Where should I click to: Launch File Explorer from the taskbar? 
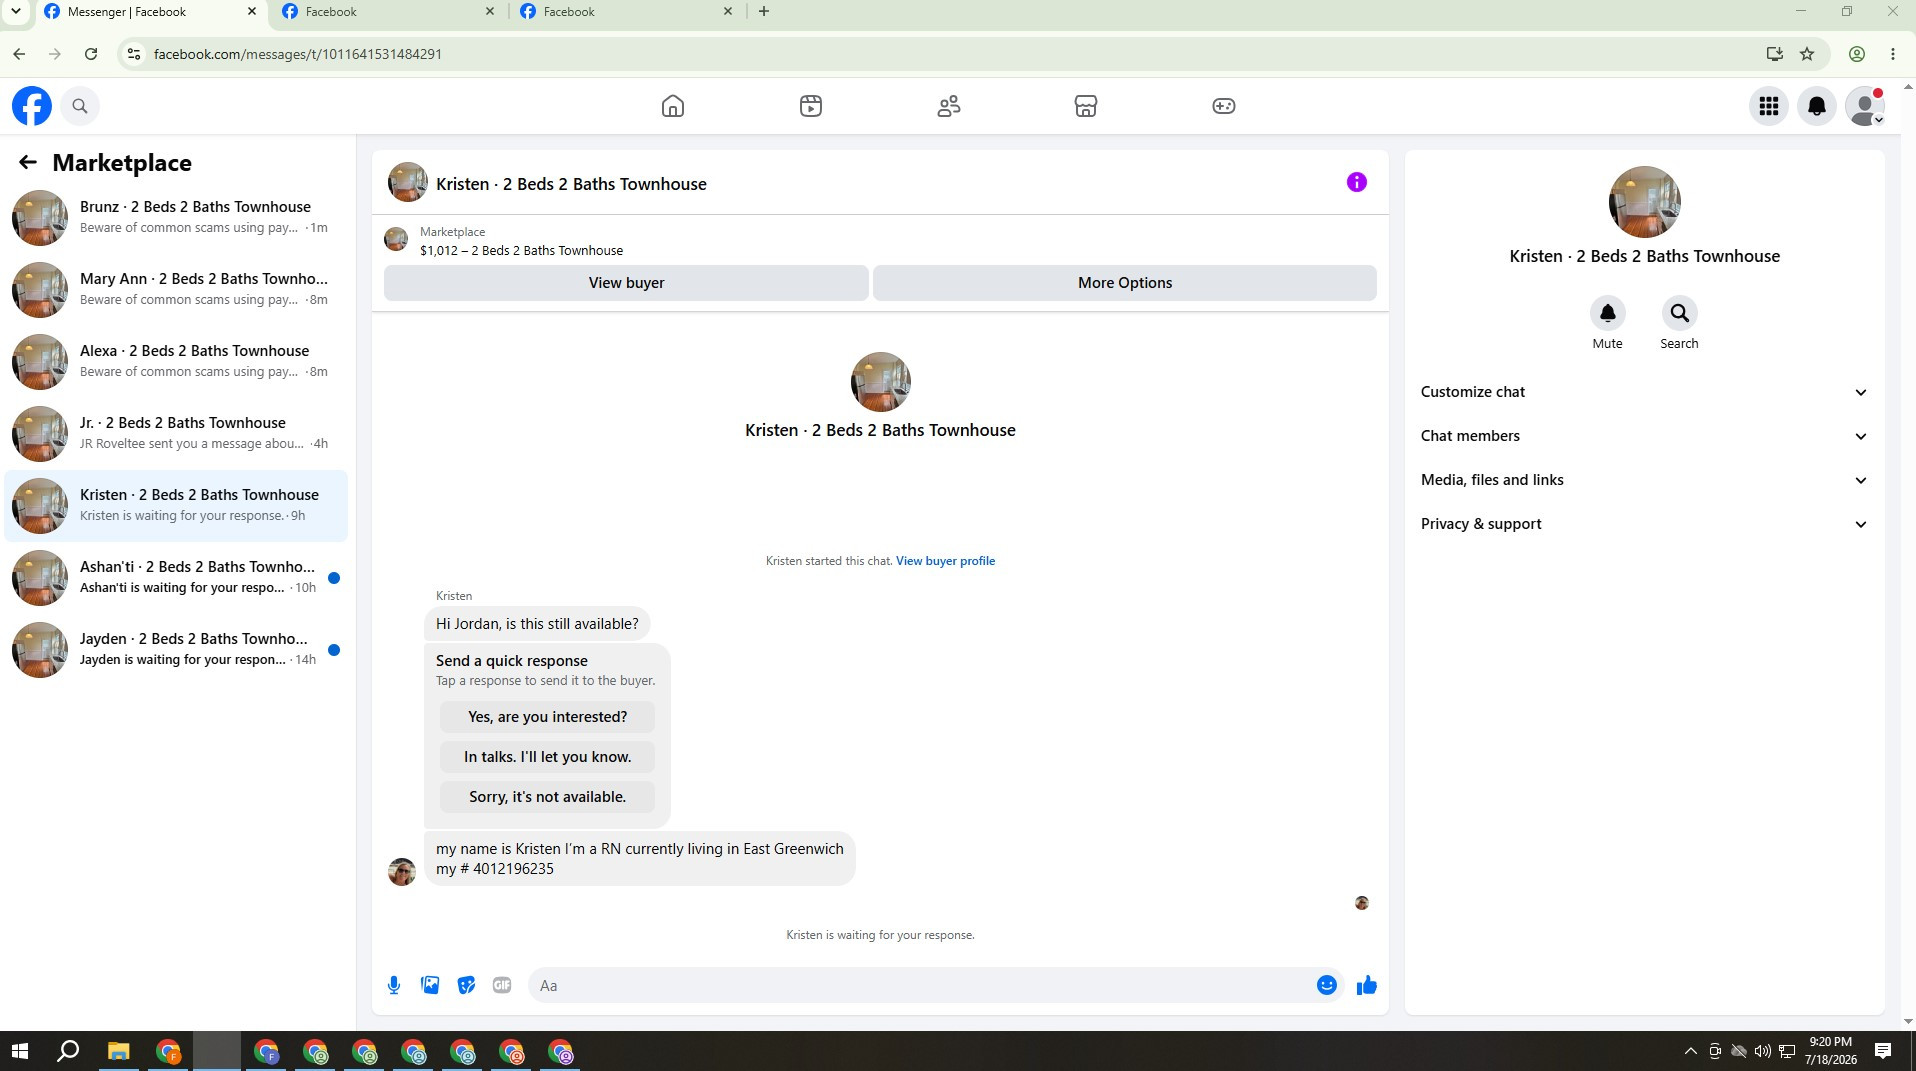coord(119,1051)
